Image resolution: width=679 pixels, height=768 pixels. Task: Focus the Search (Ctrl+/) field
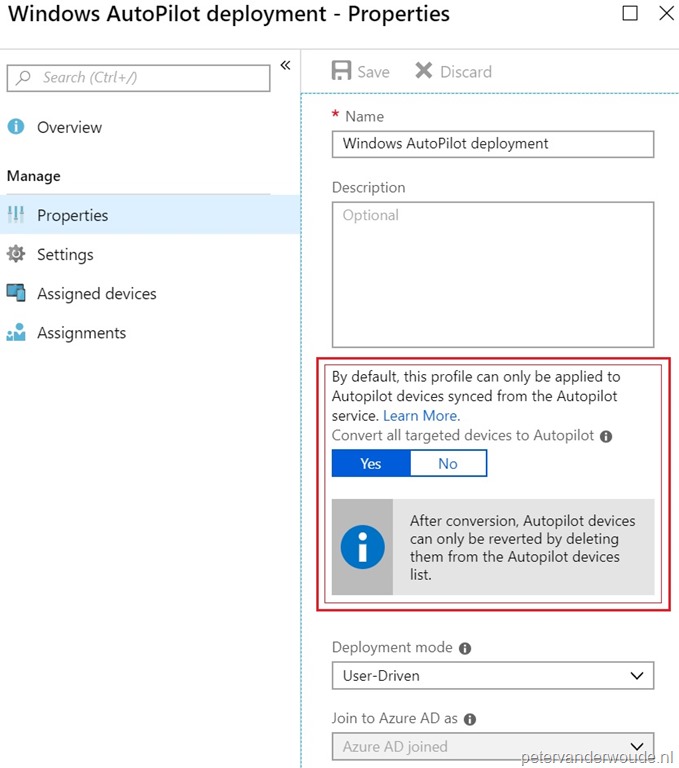(139, 78)
